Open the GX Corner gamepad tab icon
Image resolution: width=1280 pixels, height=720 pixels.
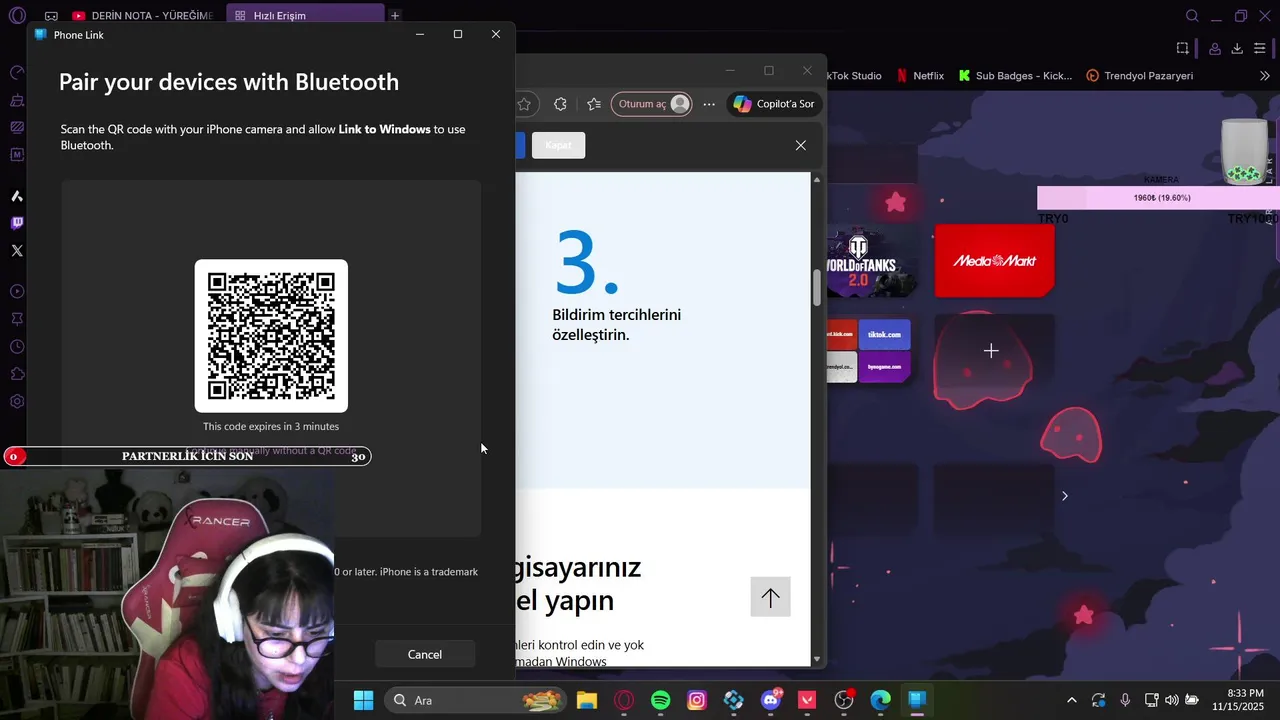(x=51, y=16)
